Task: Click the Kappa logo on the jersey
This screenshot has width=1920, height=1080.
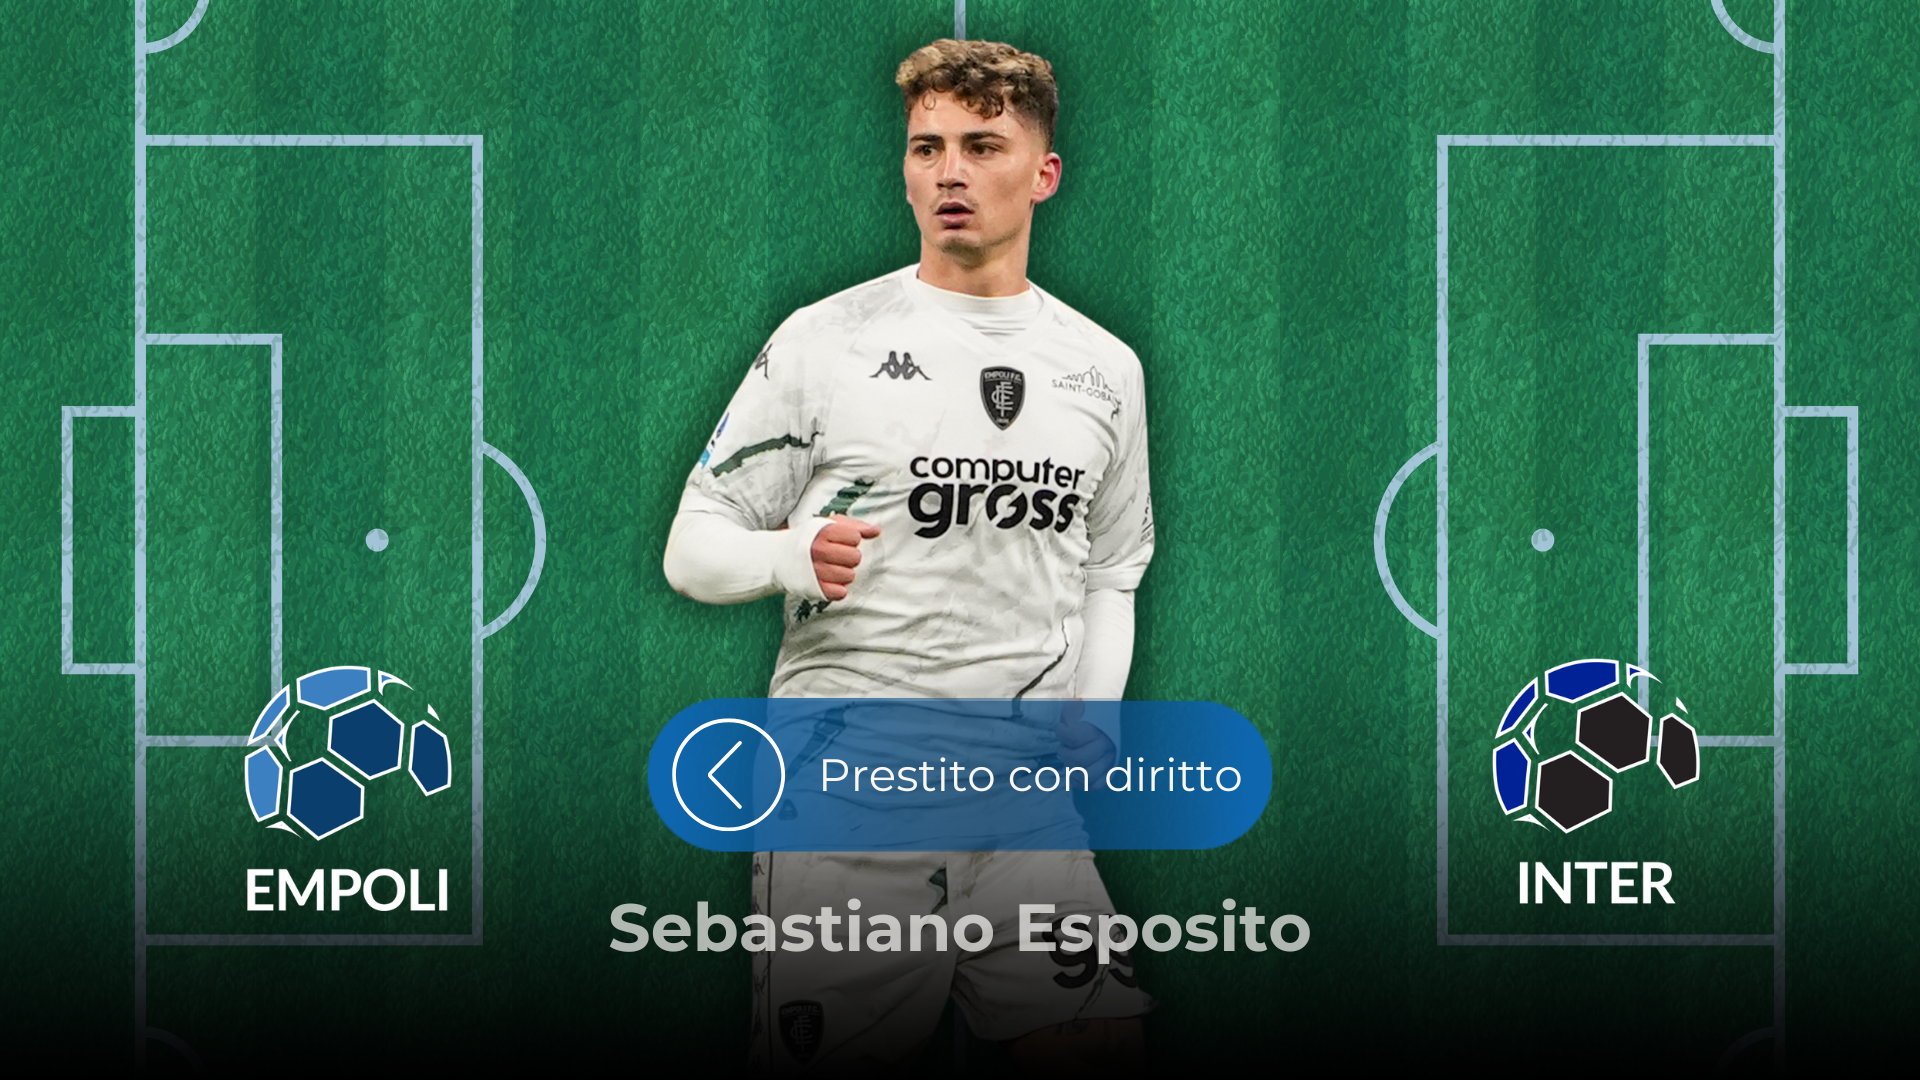Action: (899, 366)
